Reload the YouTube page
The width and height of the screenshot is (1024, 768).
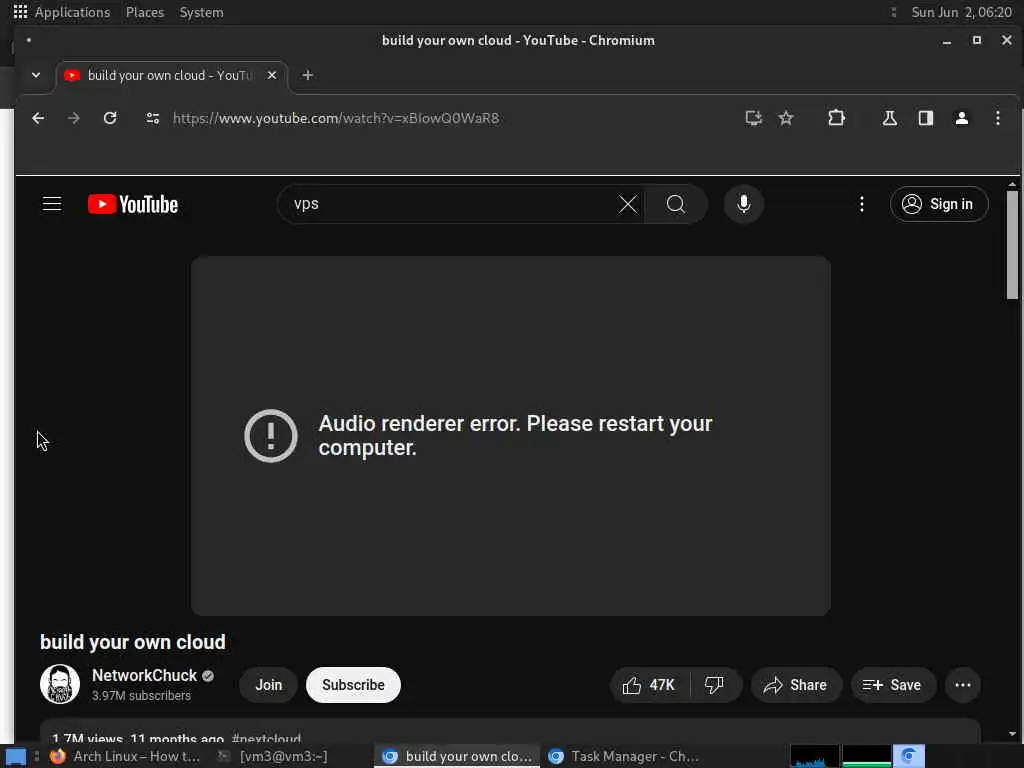(110, 118)
